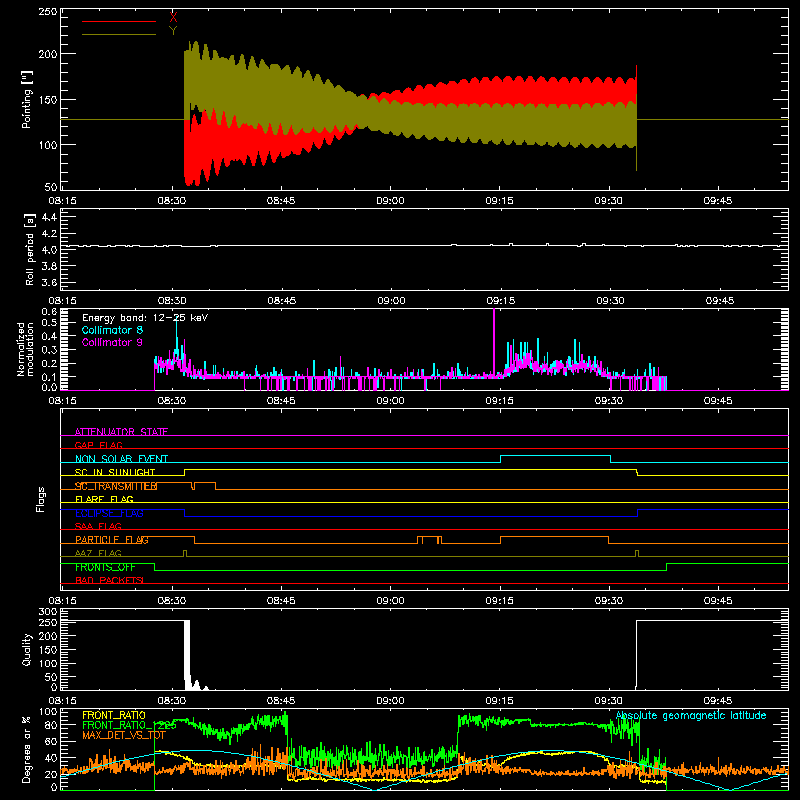
Task: Click the 'Collimator 9' legend label
Action: 112,342
